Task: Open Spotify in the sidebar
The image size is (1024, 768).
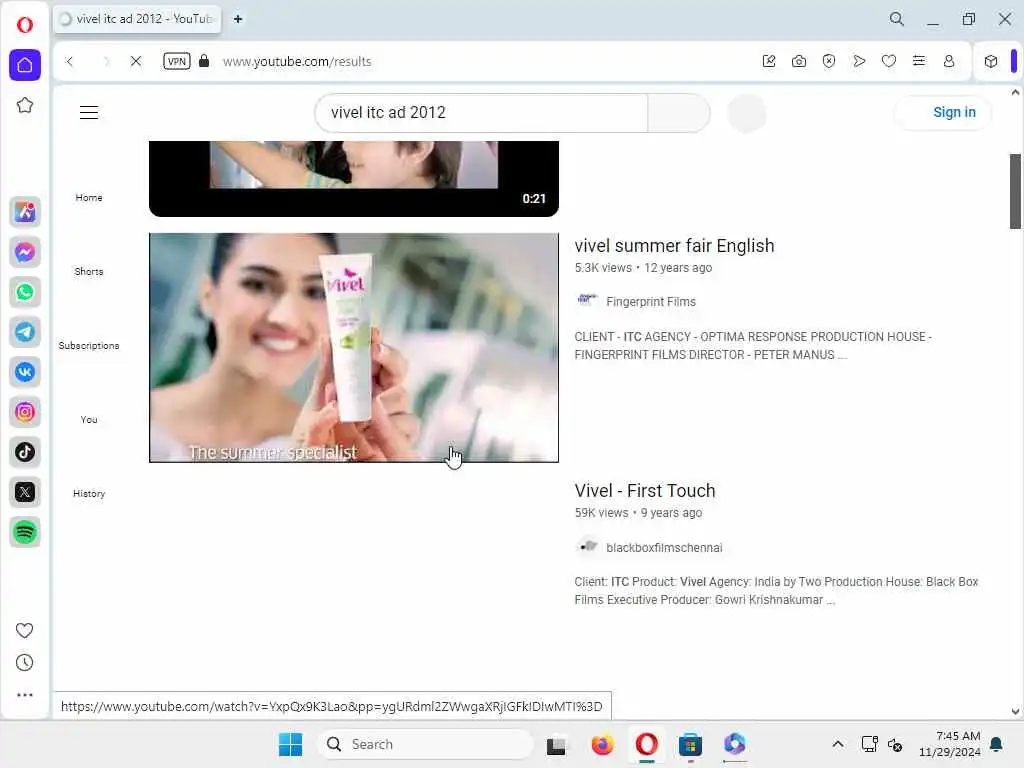Action: pyautogui.click(x=25, y=532)
